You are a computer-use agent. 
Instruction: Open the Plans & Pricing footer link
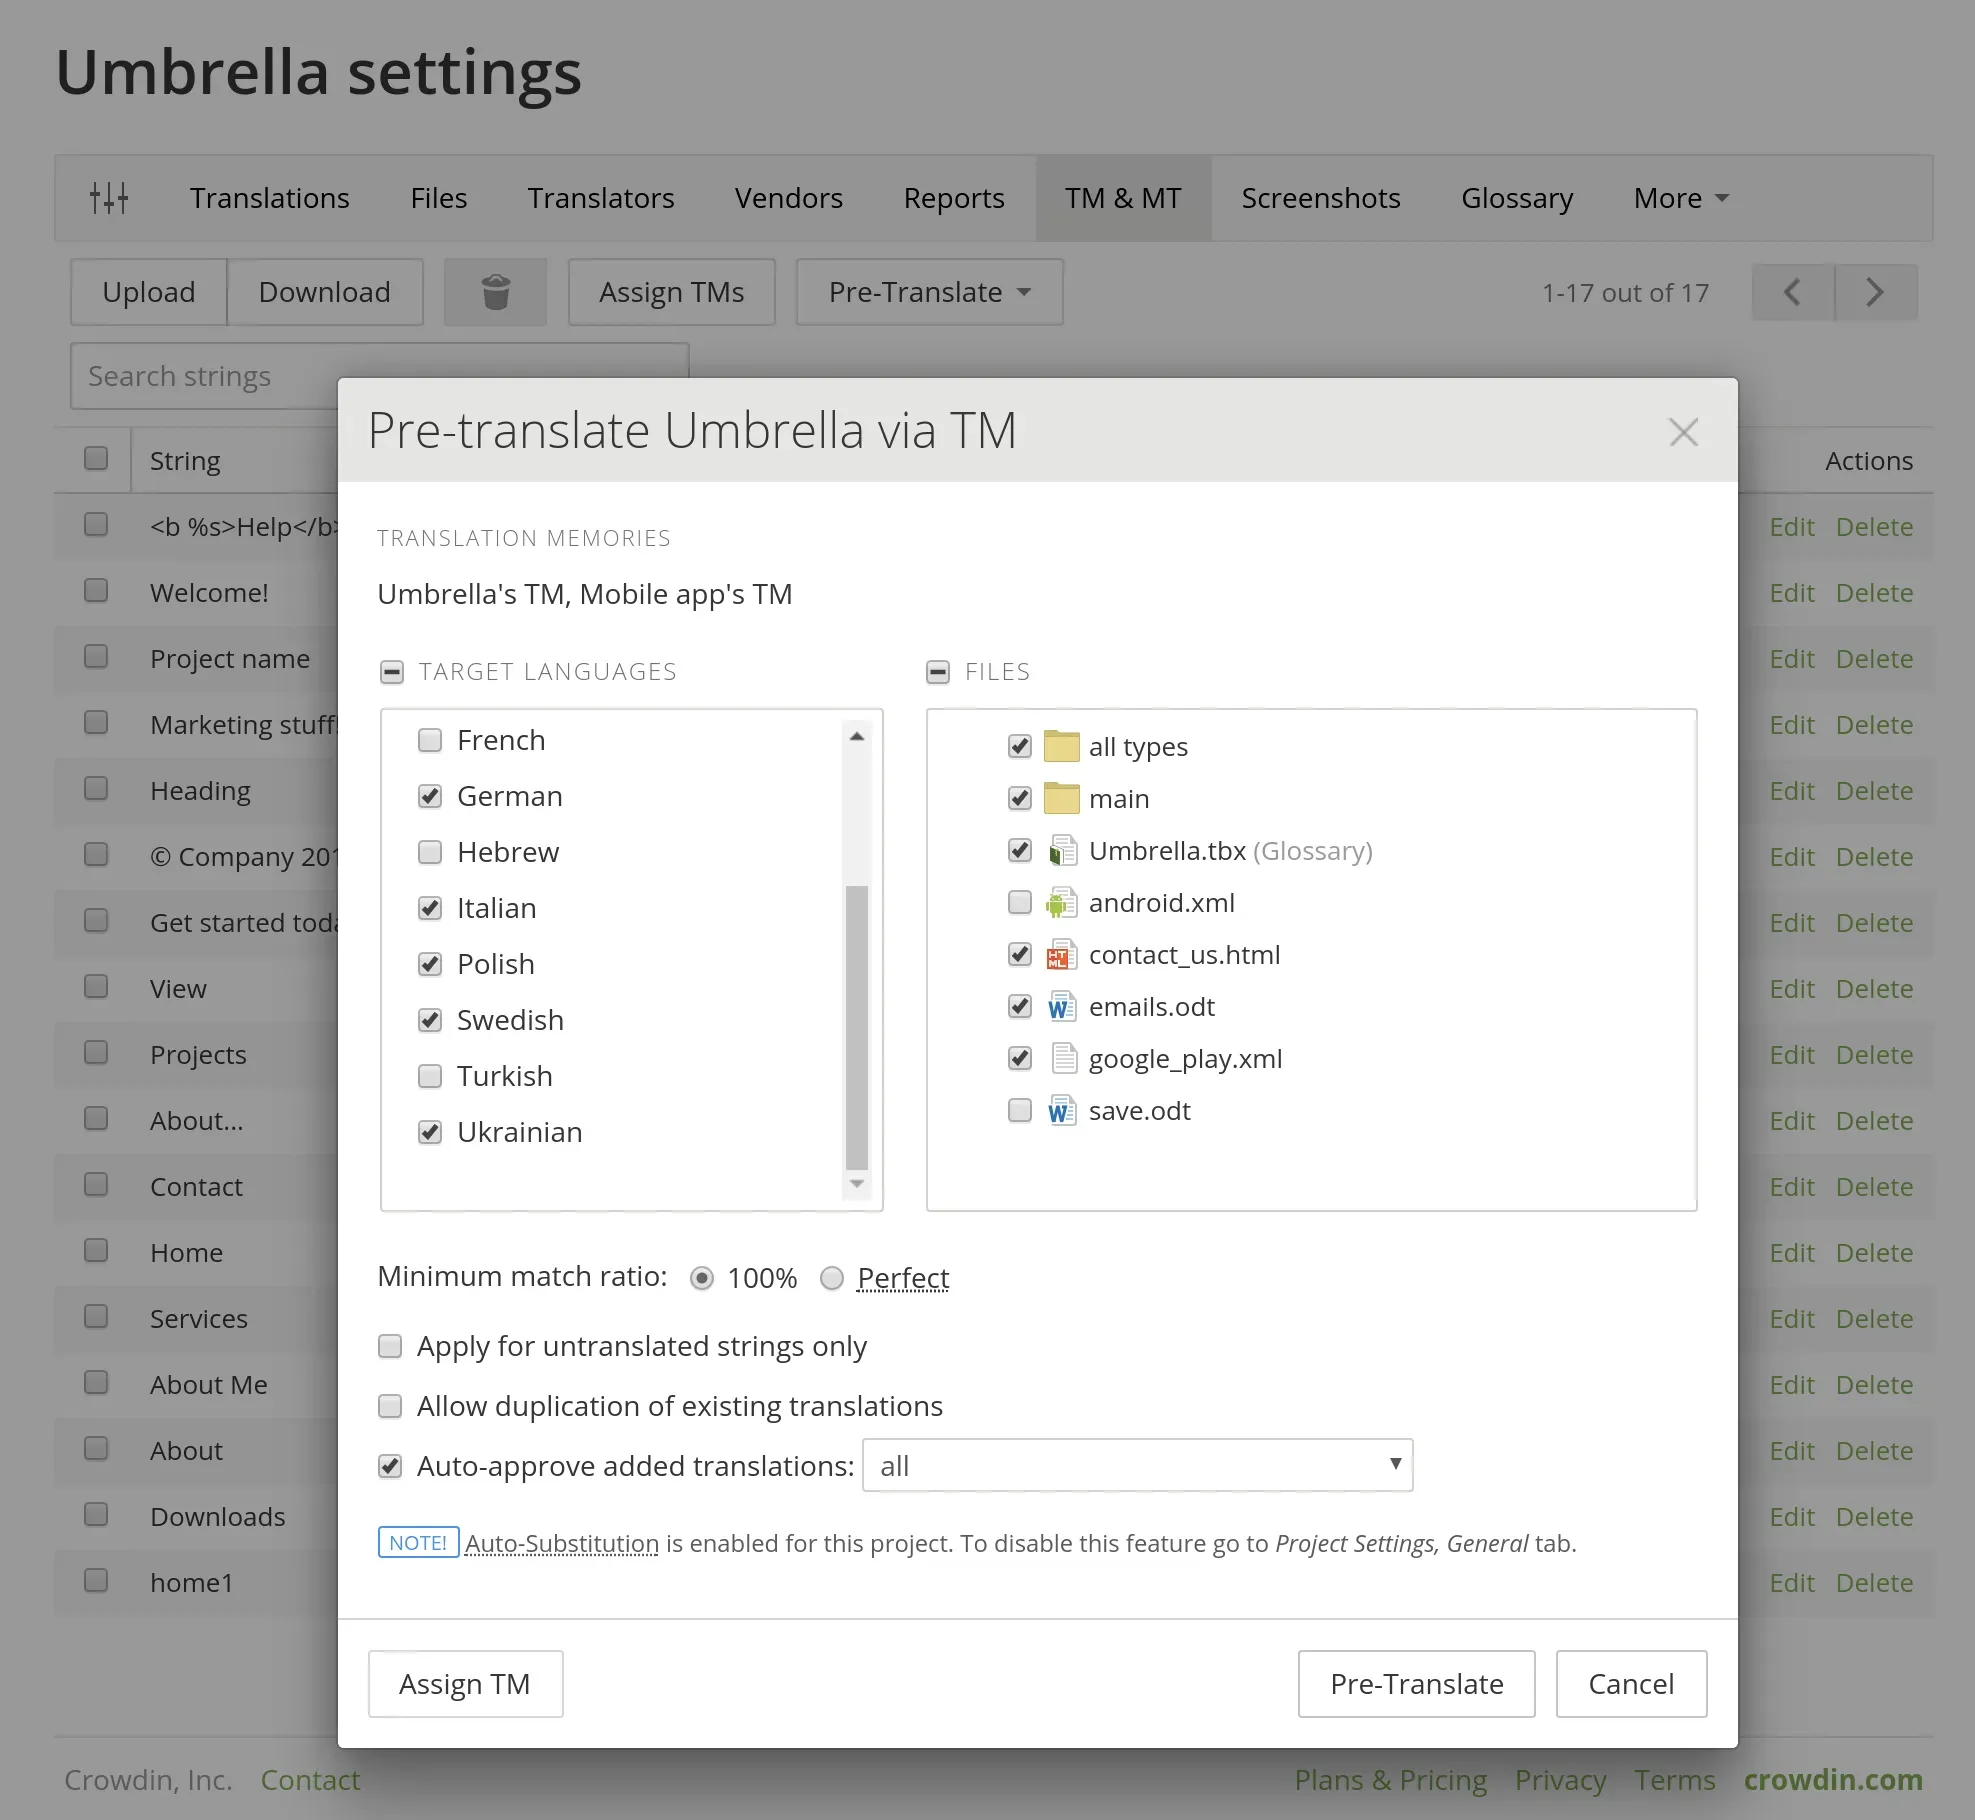coord(1391,1780)
